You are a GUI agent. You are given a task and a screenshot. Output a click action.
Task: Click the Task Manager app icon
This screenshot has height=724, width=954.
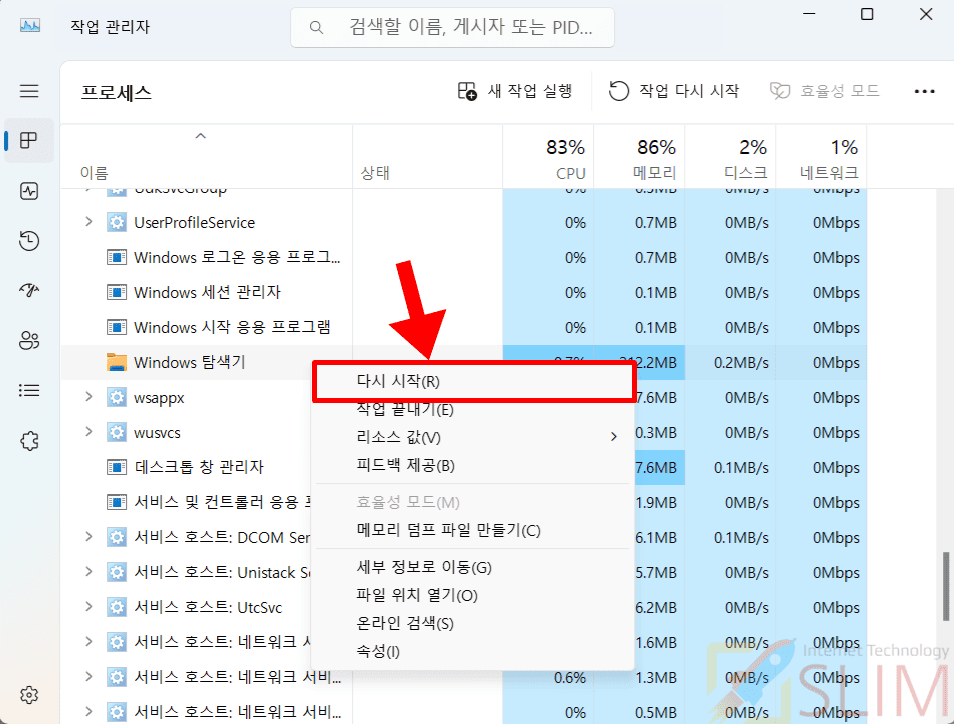coord(30,26)
